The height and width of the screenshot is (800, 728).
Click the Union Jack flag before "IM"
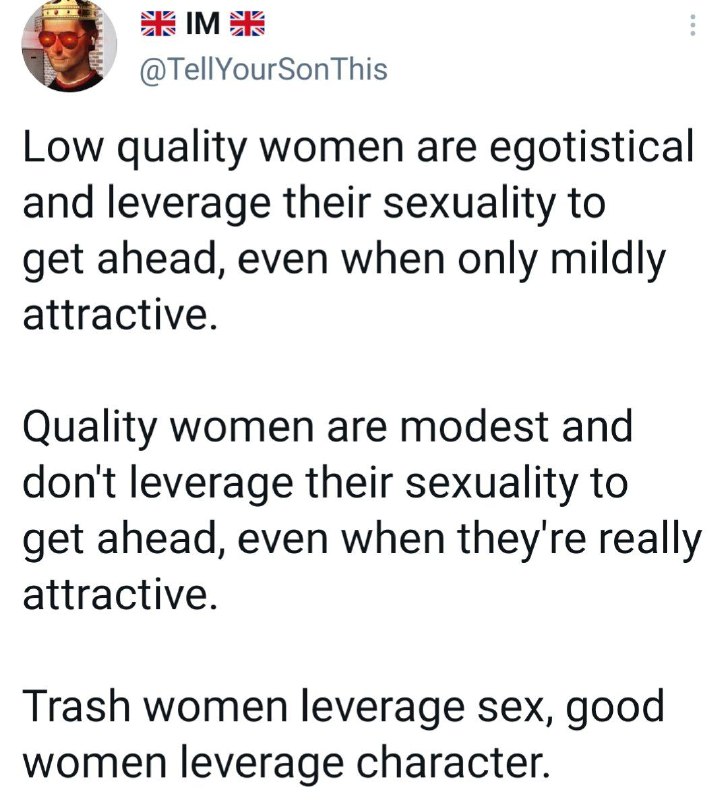(159, 23)
